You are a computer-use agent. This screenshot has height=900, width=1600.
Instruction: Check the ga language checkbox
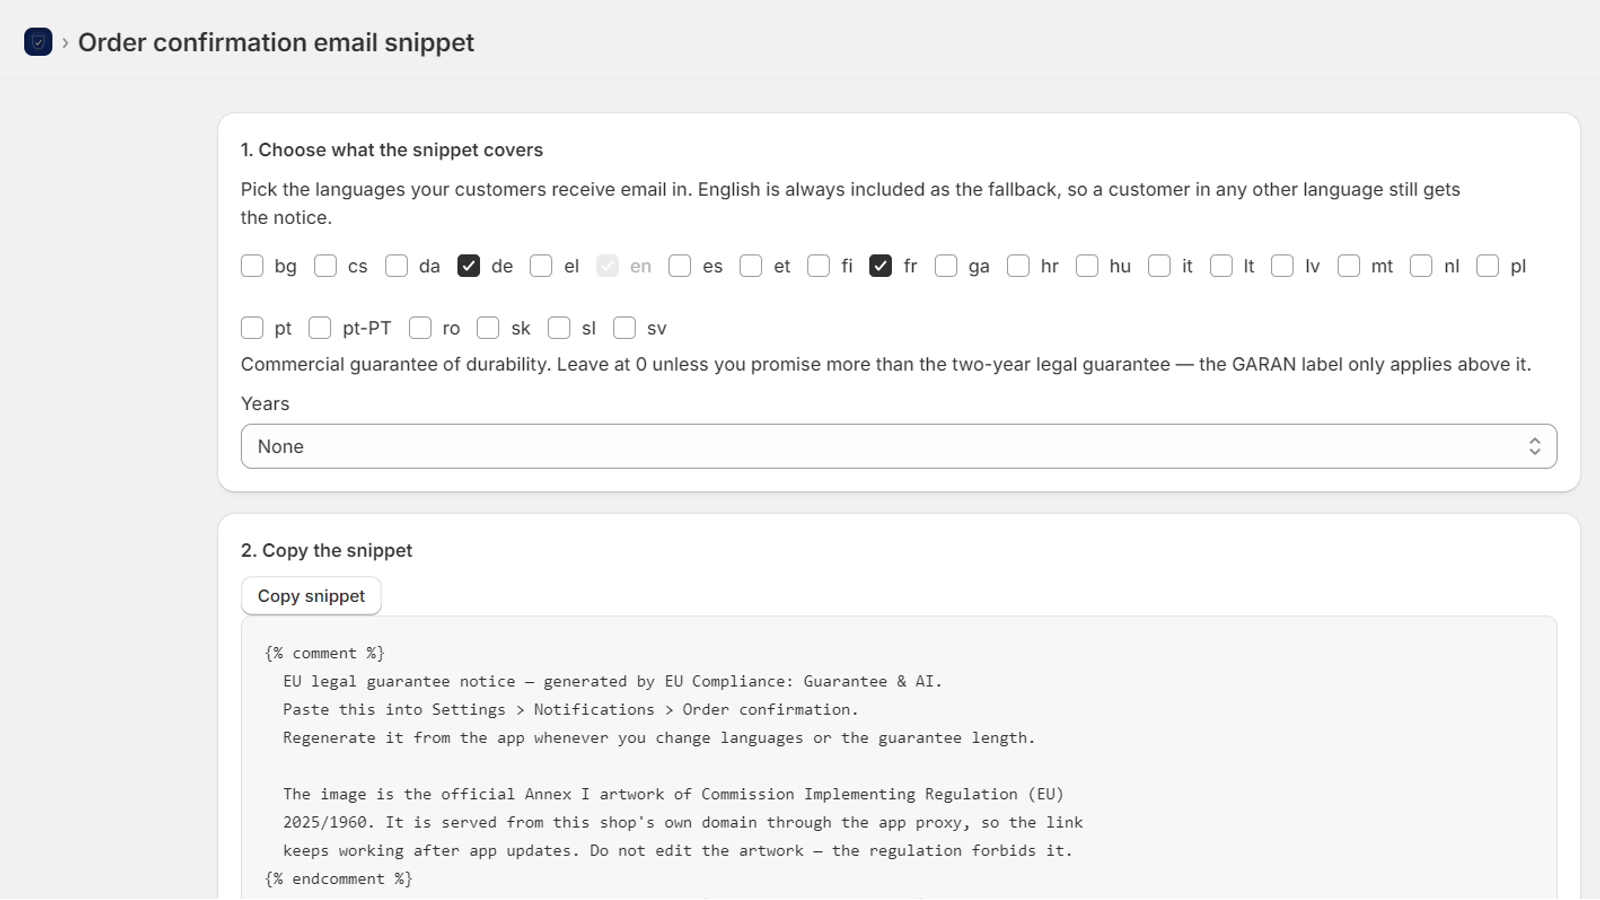click(946, 266)
